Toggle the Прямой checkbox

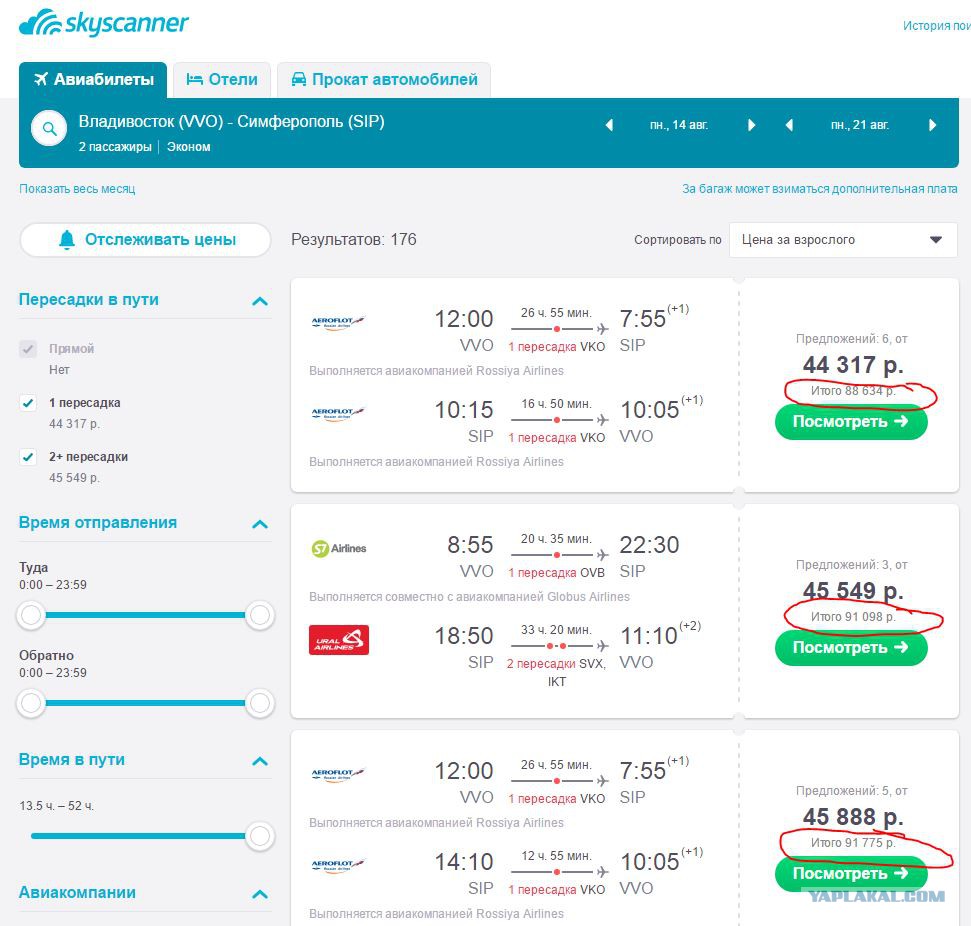(x=28, y=349)
